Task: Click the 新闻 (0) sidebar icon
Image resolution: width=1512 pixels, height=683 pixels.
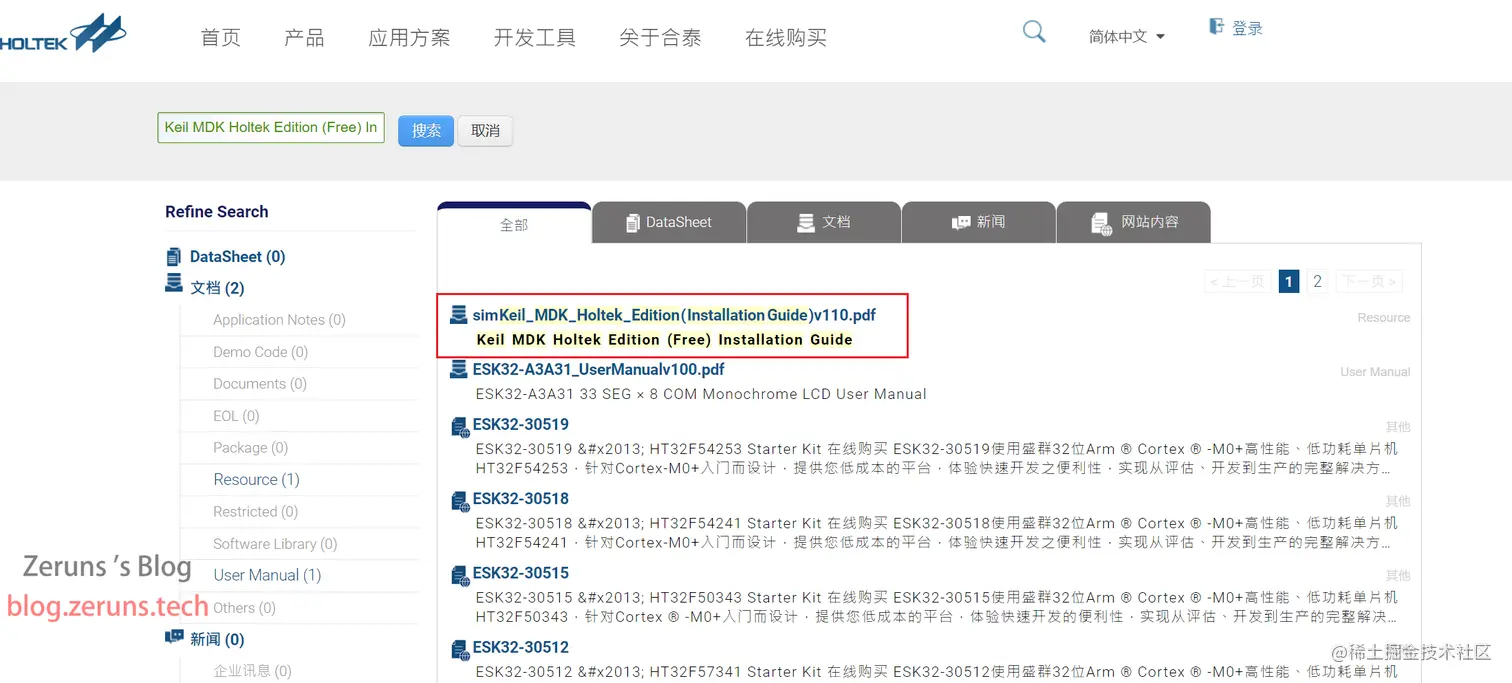Action: tap(174, 637)
